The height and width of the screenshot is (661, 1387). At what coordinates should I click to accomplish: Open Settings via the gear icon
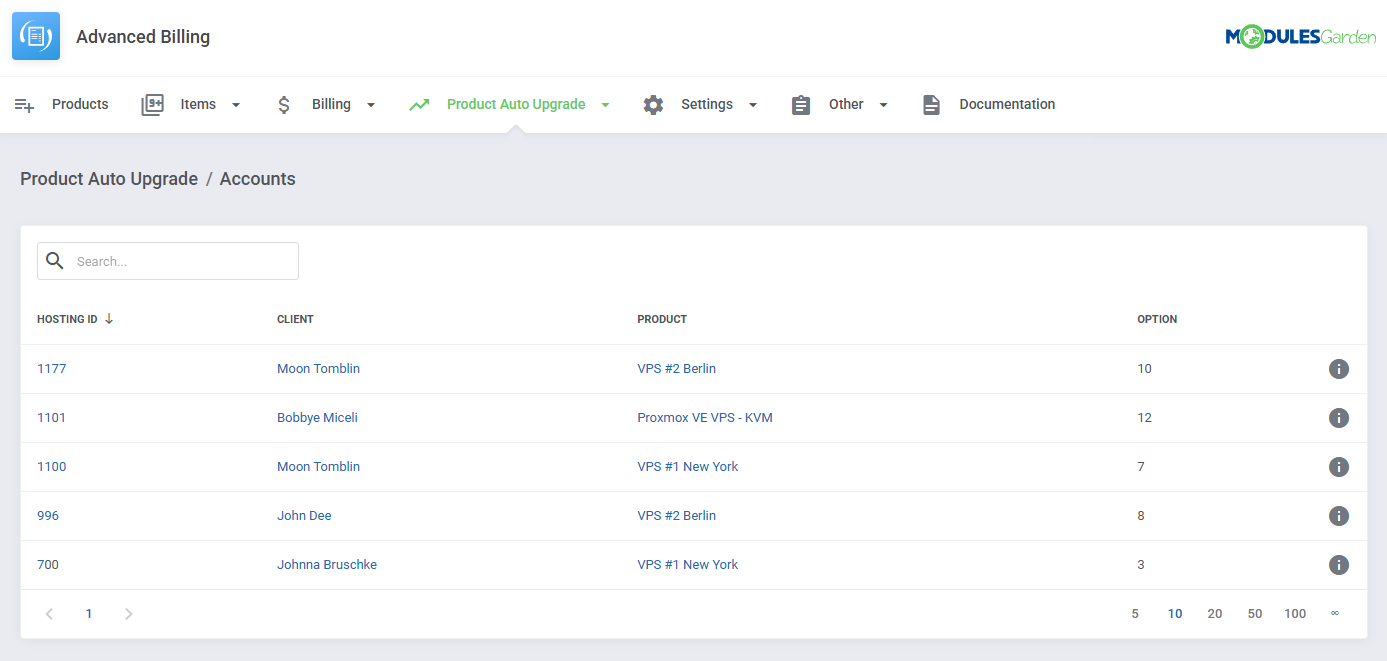[x=653, y=103]
